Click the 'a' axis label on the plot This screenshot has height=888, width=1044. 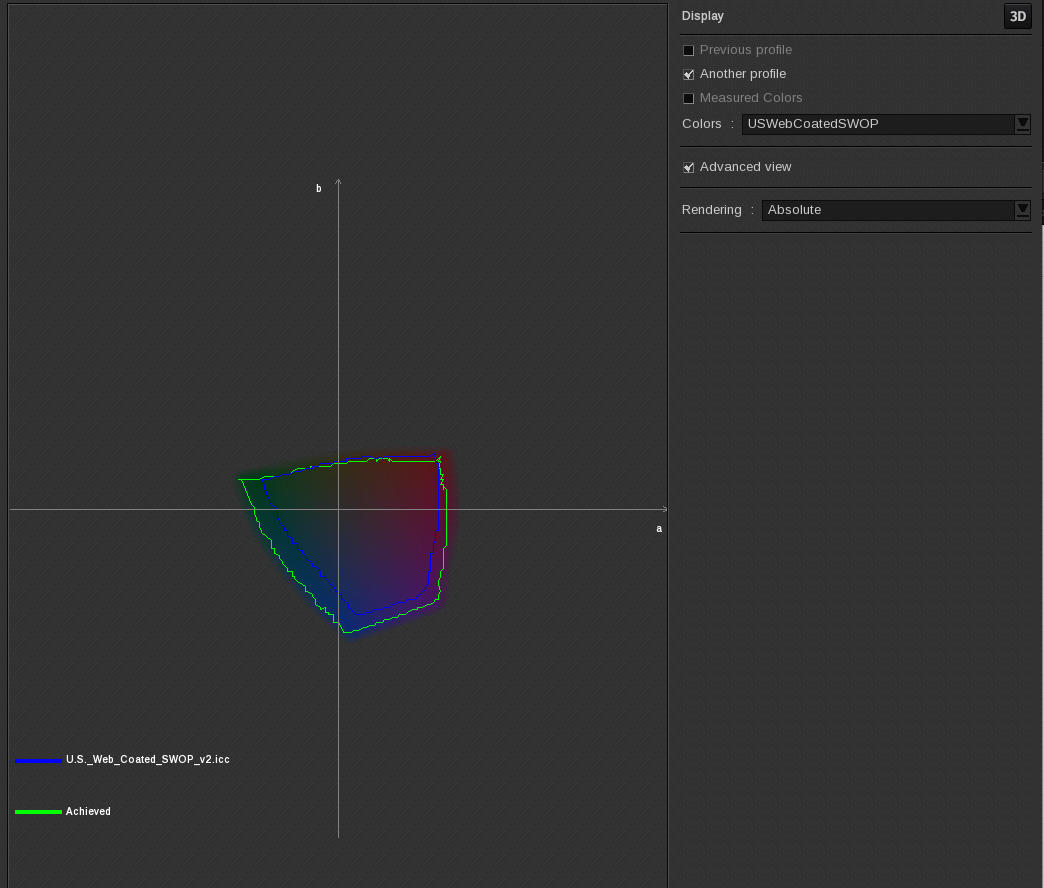coord(659,528)
